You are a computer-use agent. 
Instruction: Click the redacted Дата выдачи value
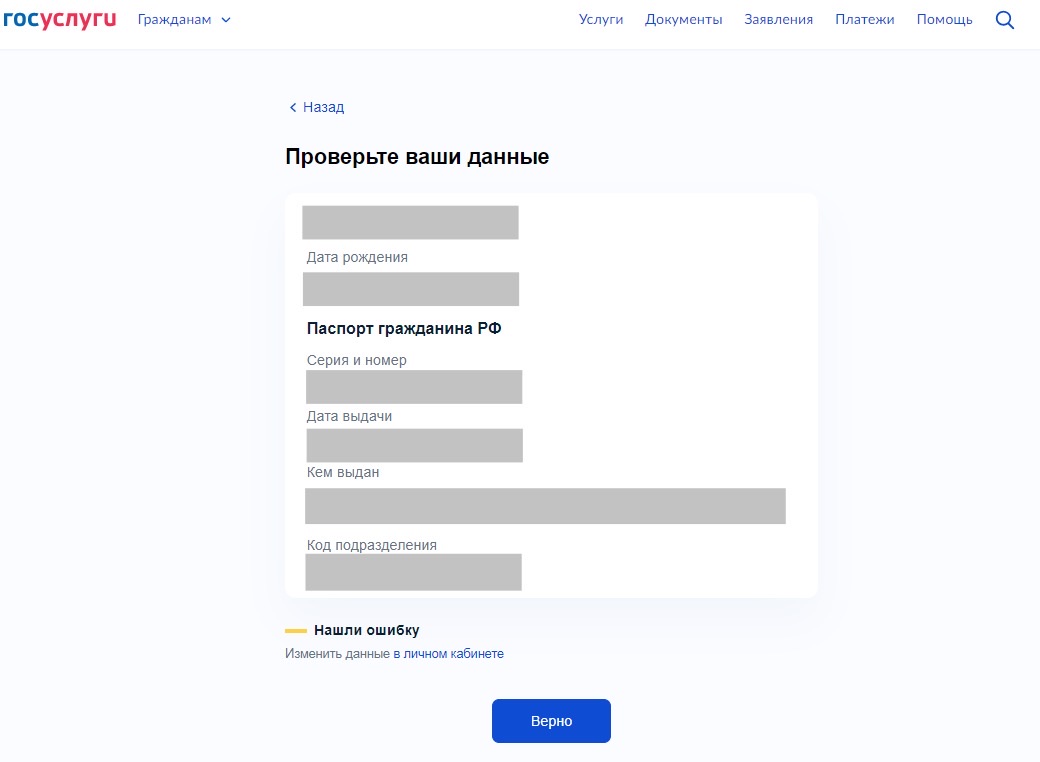413,445
